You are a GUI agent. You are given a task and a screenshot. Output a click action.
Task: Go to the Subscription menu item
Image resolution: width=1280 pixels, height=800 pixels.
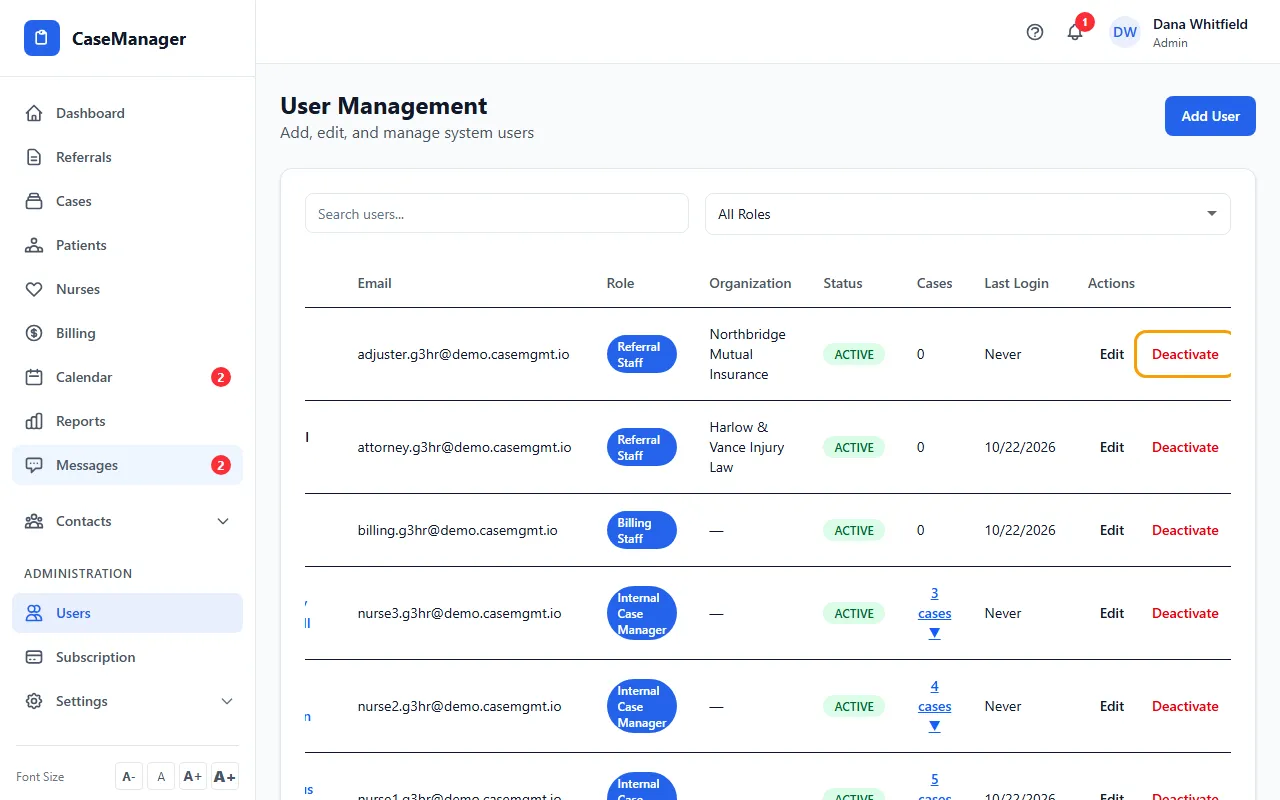point(127,657)
